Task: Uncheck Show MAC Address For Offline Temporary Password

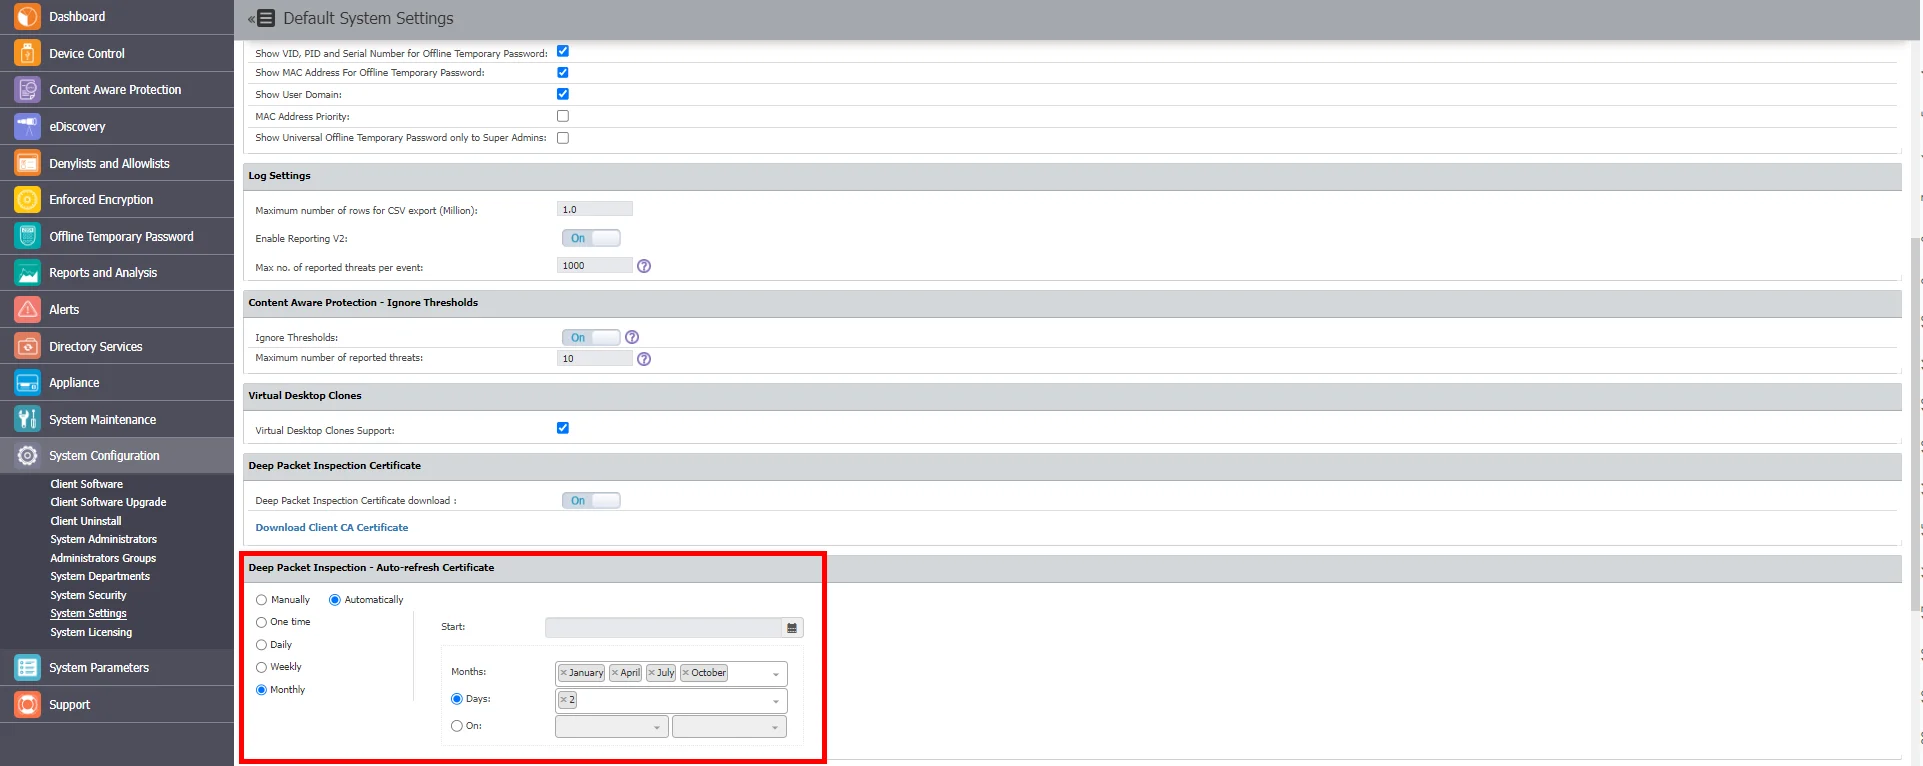Action: [563, 72]
